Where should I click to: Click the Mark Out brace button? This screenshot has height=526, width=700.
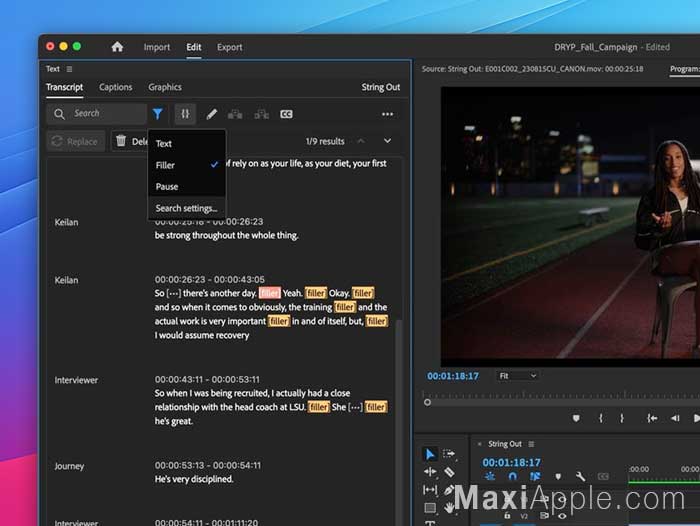click(621, 418)
